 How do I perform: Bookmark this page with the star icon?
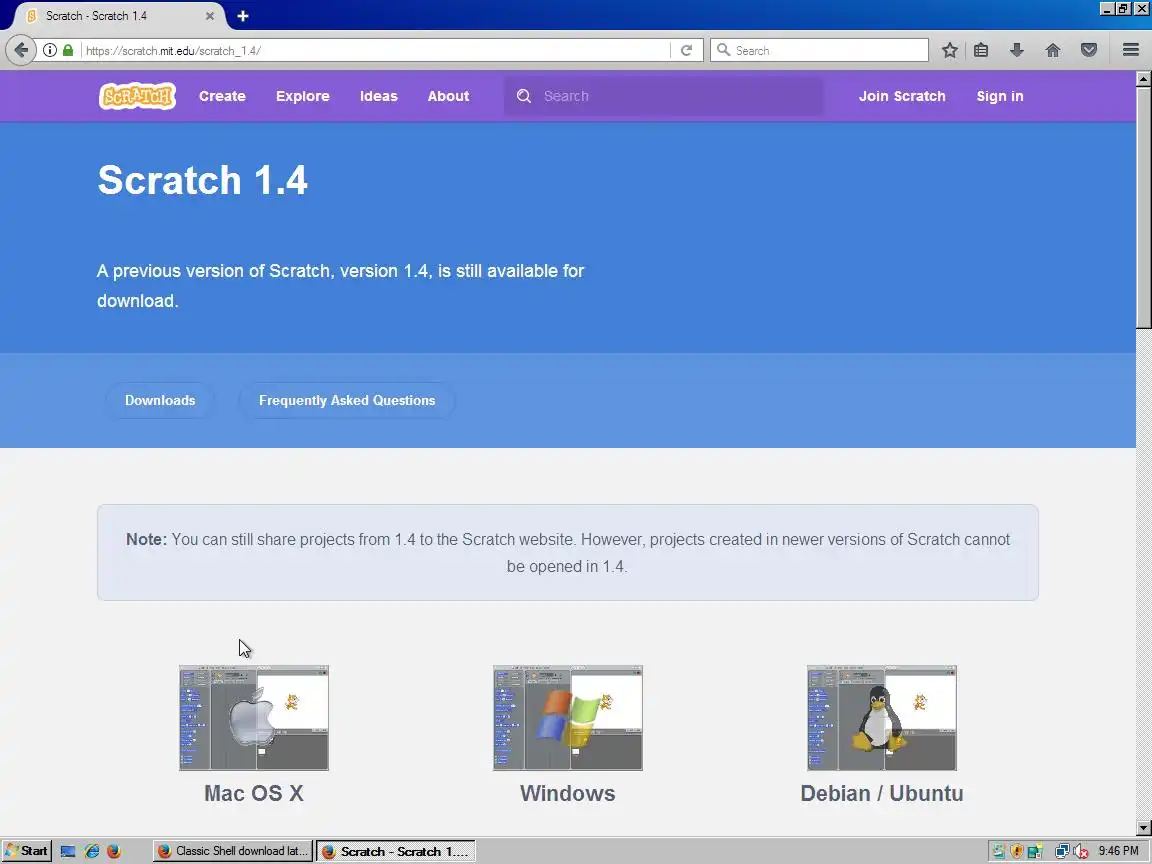(949, 50)
